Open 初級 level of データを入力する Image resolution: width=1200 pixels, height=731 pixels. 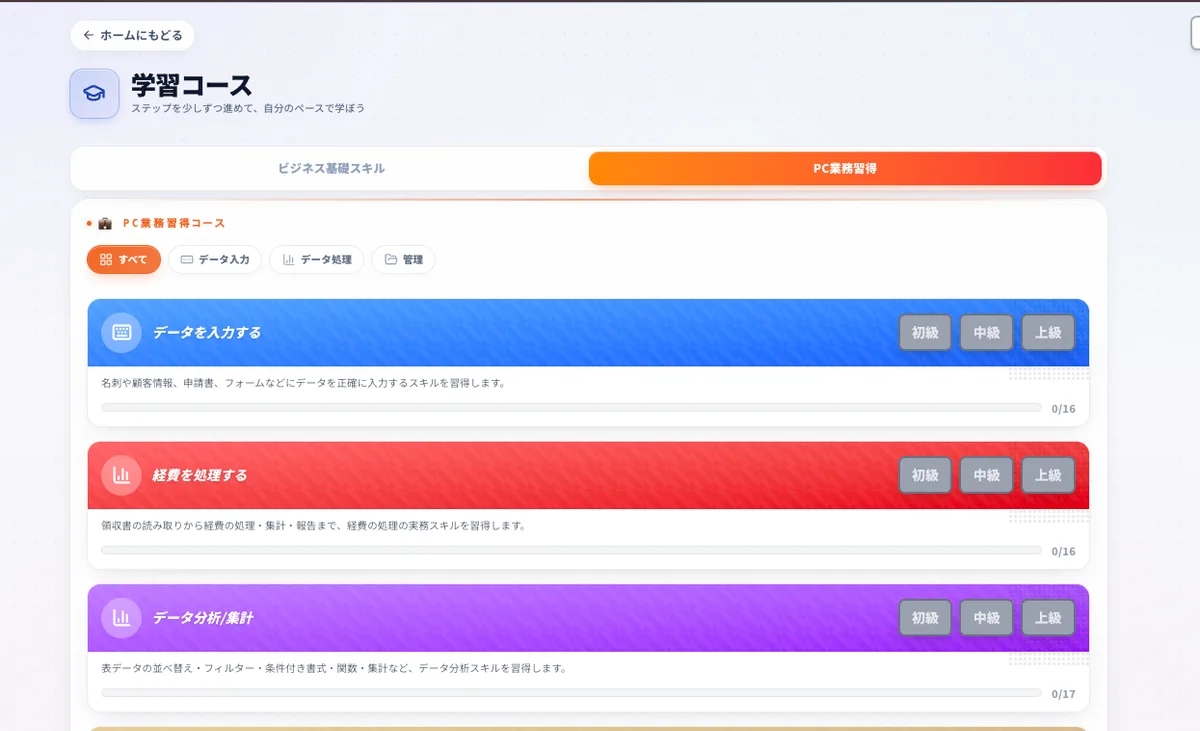[925, 333]
